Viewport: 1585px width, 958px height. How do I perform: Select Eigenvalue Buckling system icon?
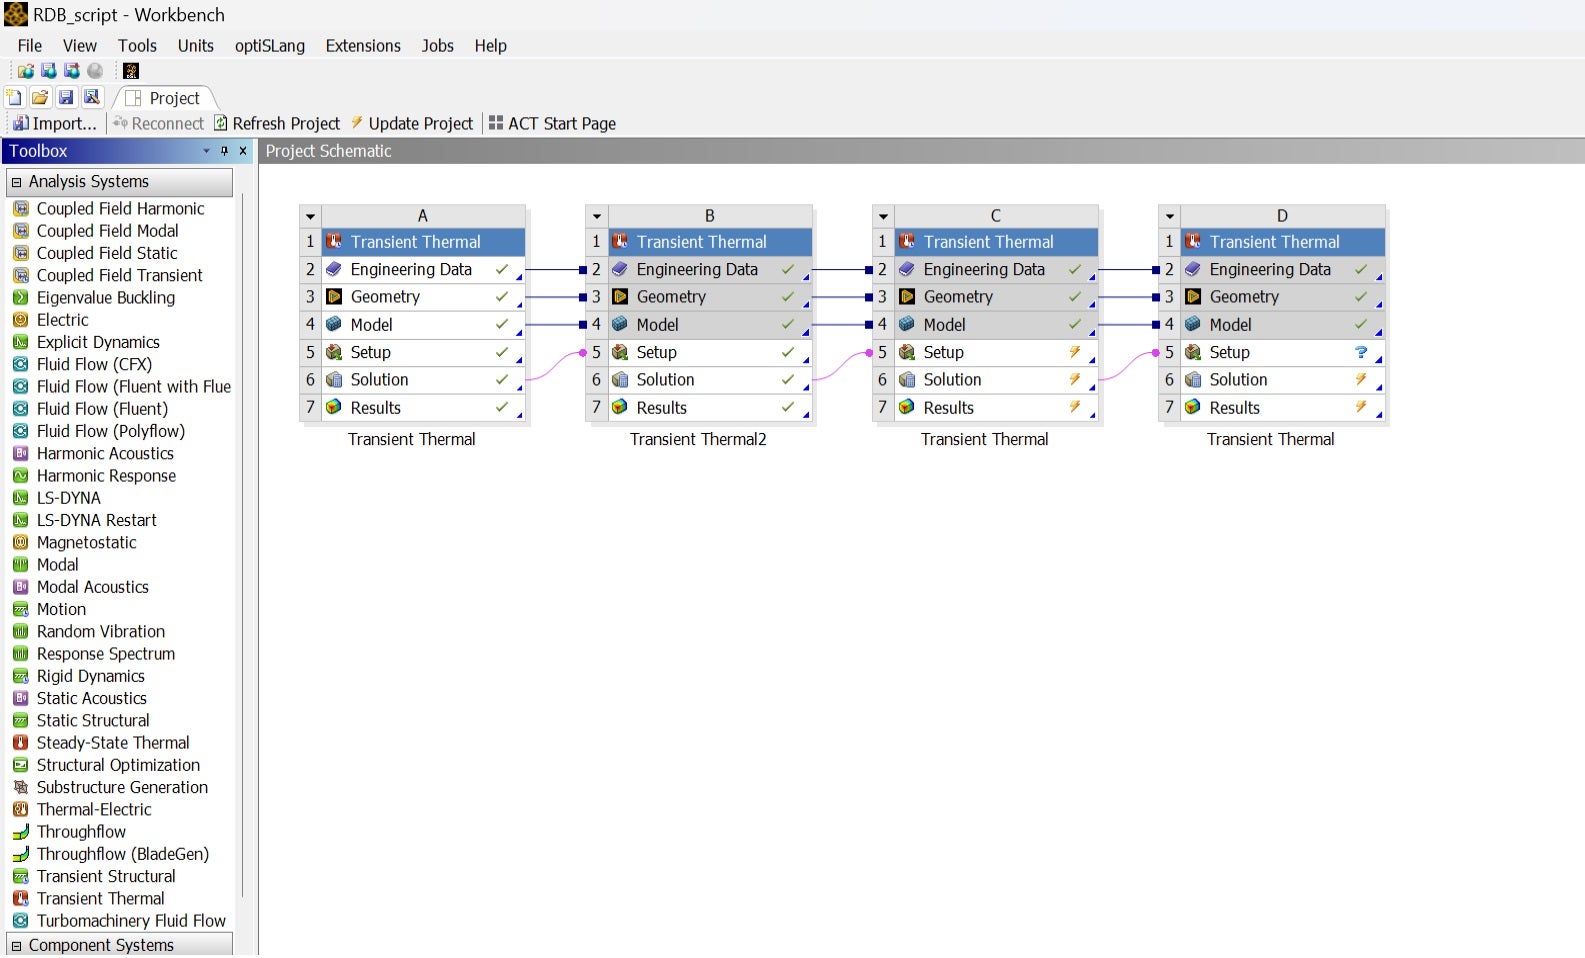20,297
